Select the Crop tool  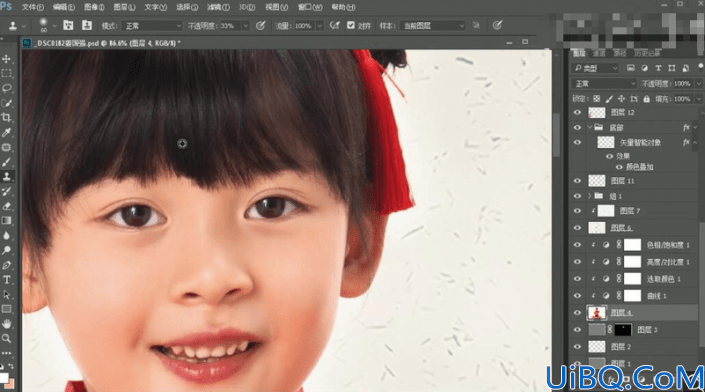[7, 118]
